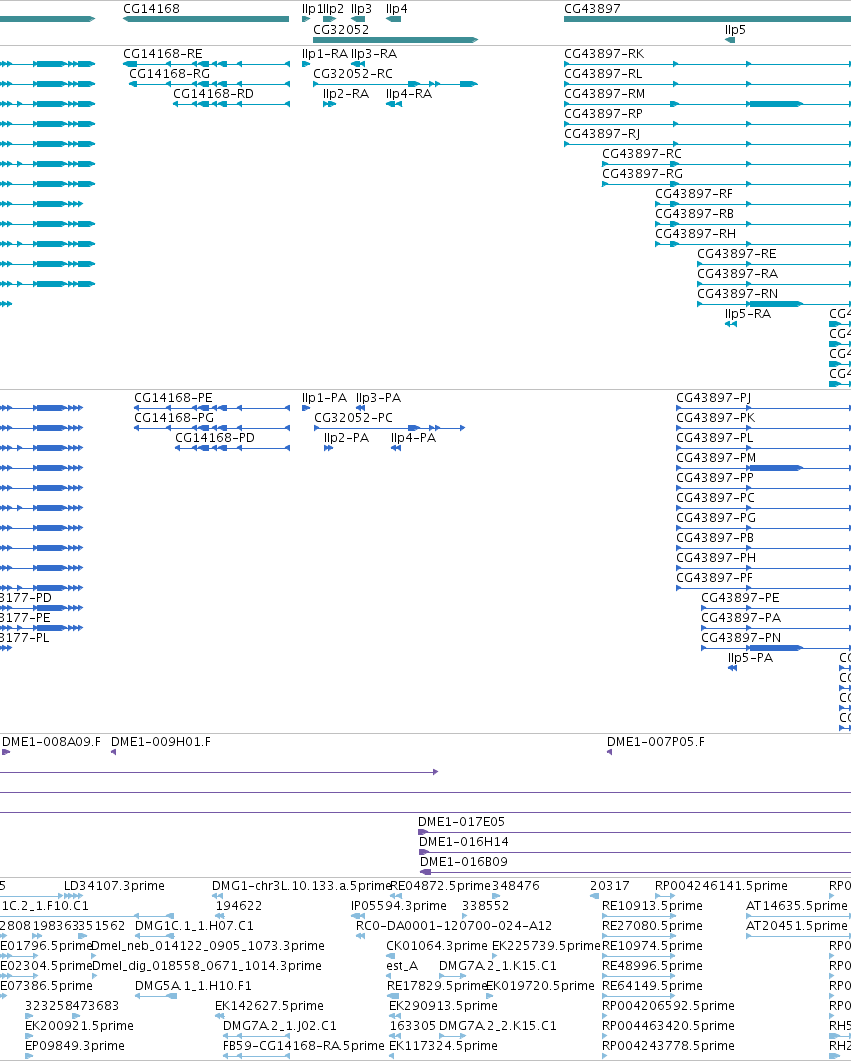The width and height of the screenshot is (851, 1061).
Task: Click EST RC0-DA0001-120700-024-A12
Action: tap(454, 926)
